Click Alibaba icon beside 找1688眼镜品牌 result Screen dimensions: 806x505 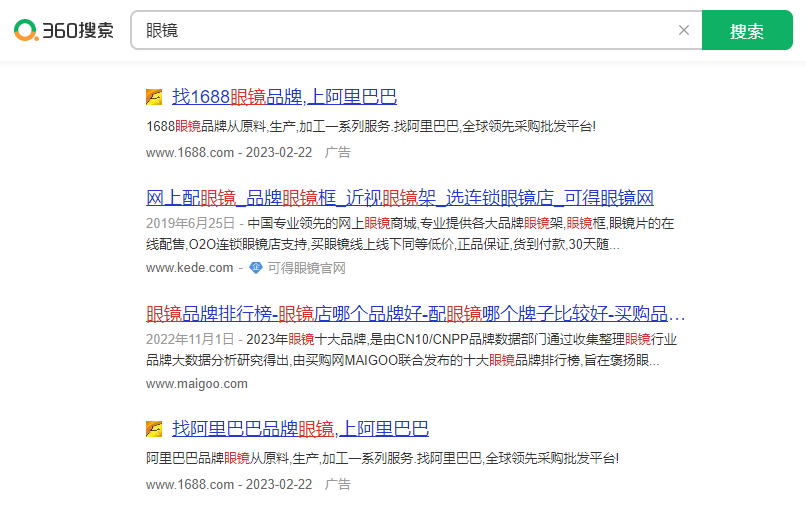click(x=154, y=97)
